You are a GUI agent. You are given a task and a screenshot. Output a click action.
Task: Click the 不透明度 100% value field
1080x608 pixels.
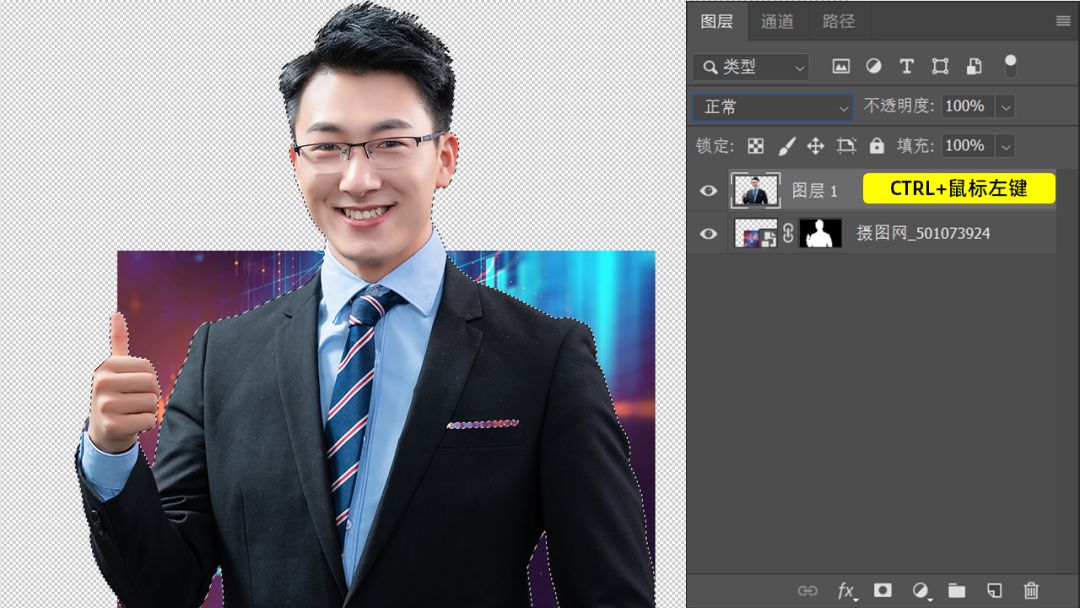tap(967, 106)
